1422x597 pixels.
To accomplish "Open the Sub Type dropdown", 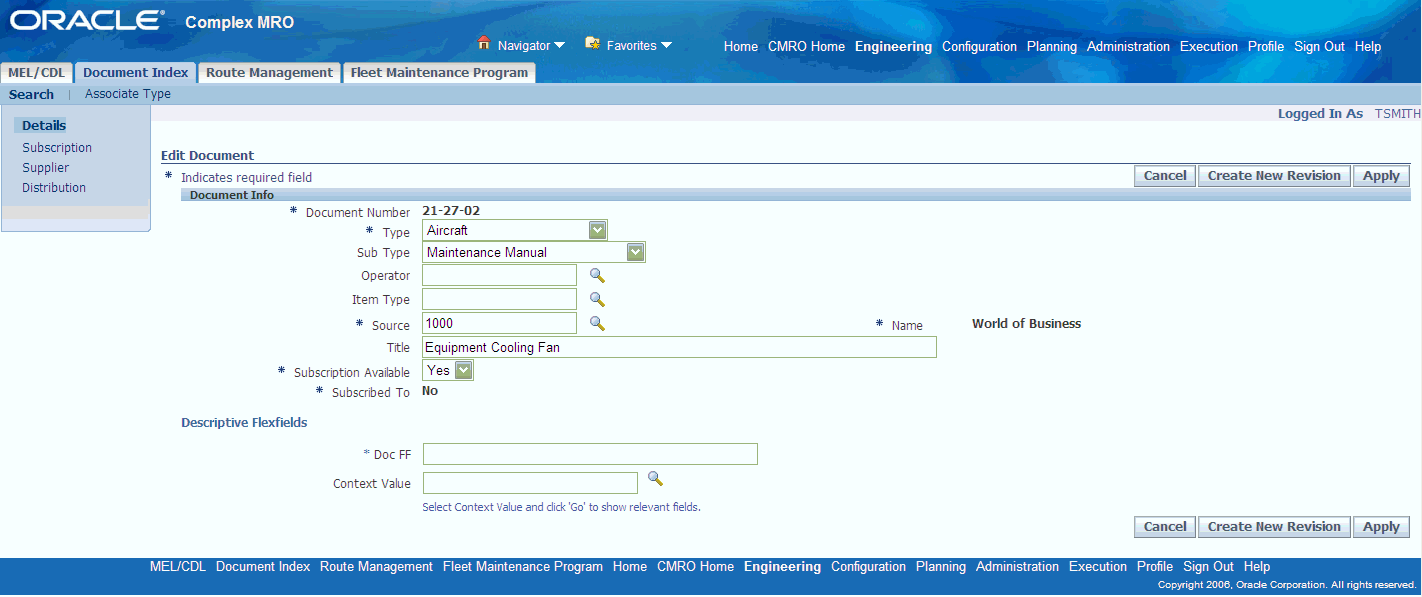I will click(x=534, y=252).
